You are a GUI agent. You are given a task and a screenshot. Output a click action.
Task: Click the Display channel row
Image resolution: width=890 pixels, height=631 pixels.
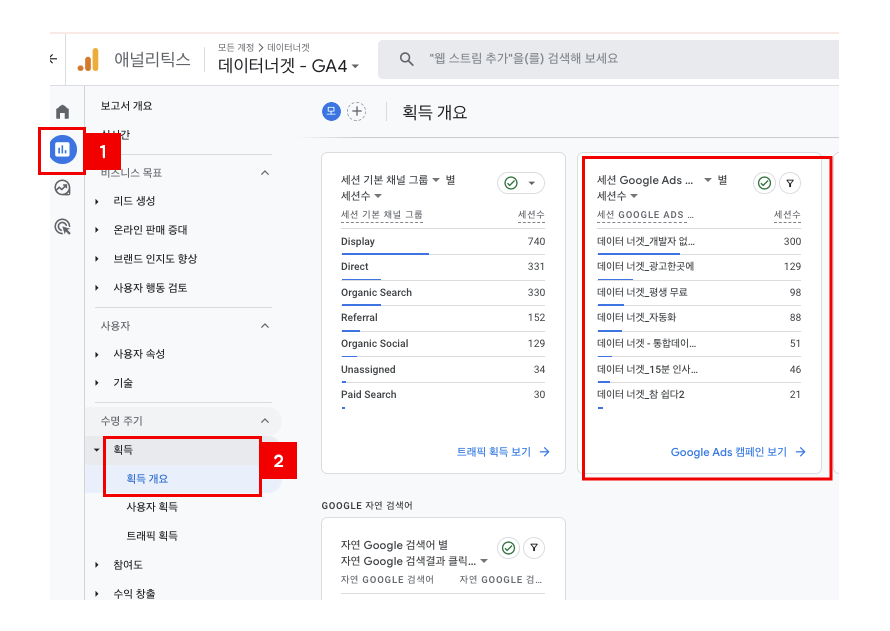(x=443, y=242)
